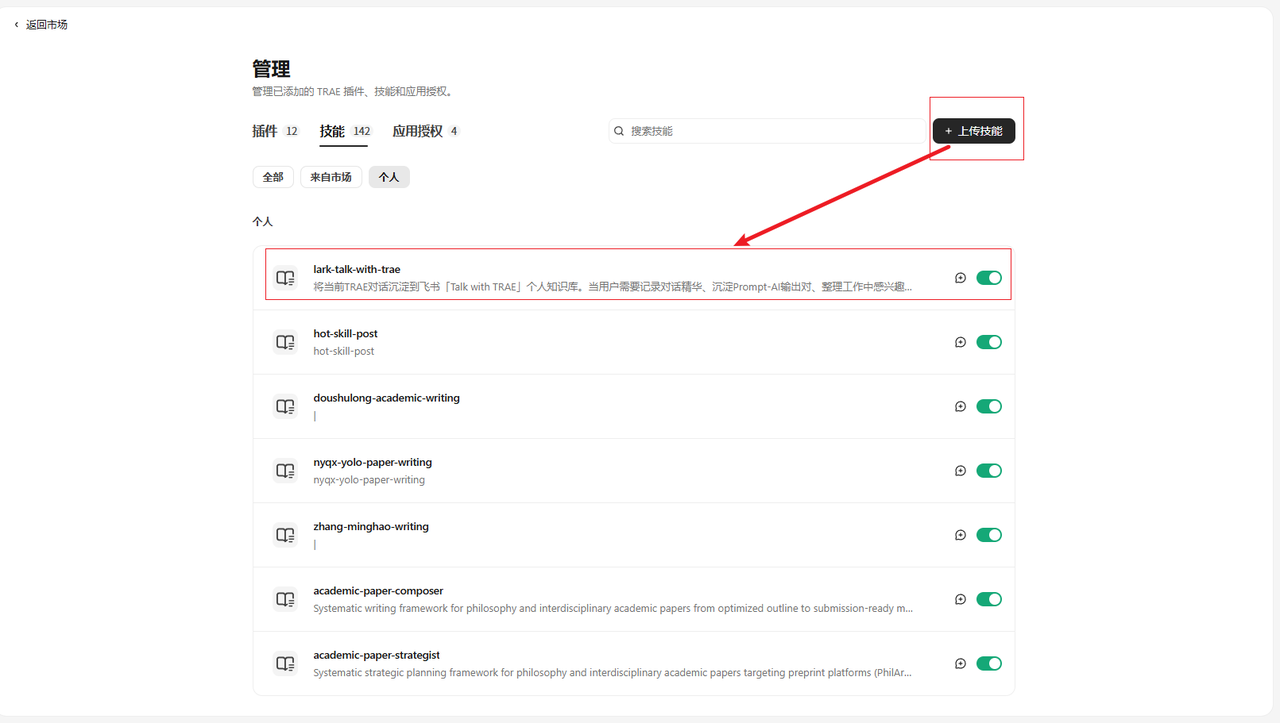Click the zhang-minghao-writing skill name
1280x723 pixels.
(x=371, y=526)
